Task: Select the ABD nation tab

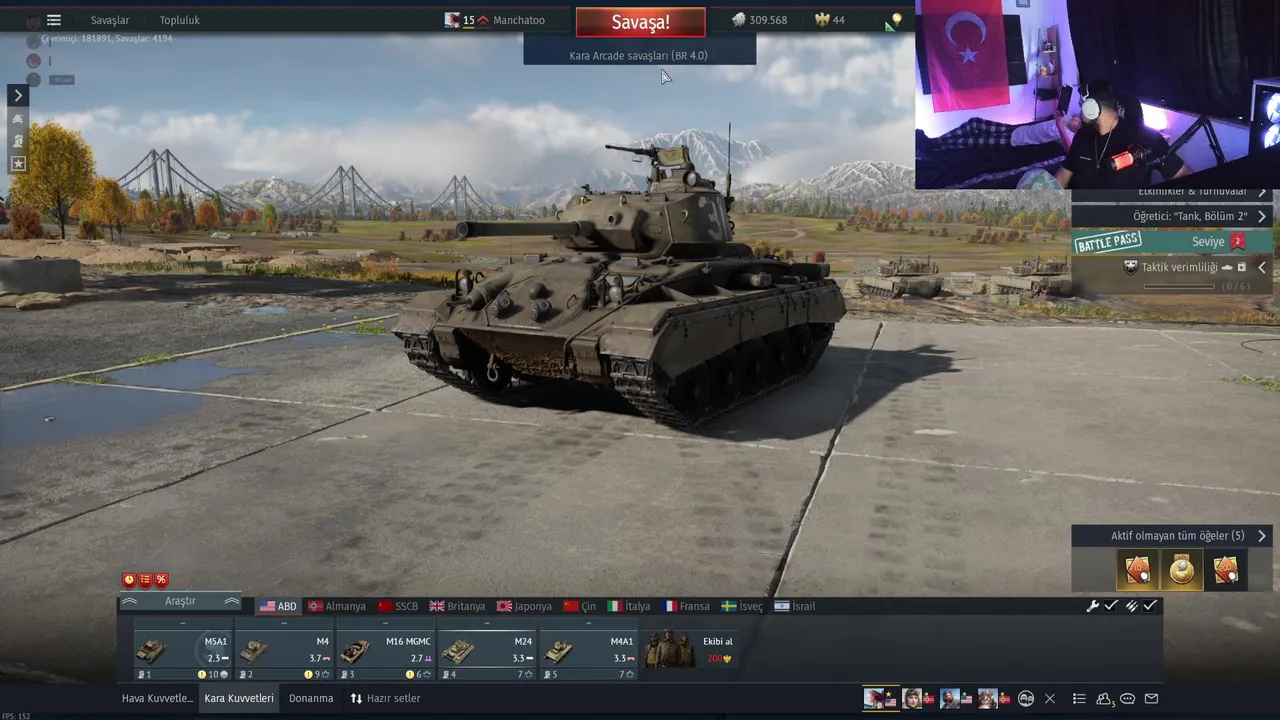Action: click(278, 606)
